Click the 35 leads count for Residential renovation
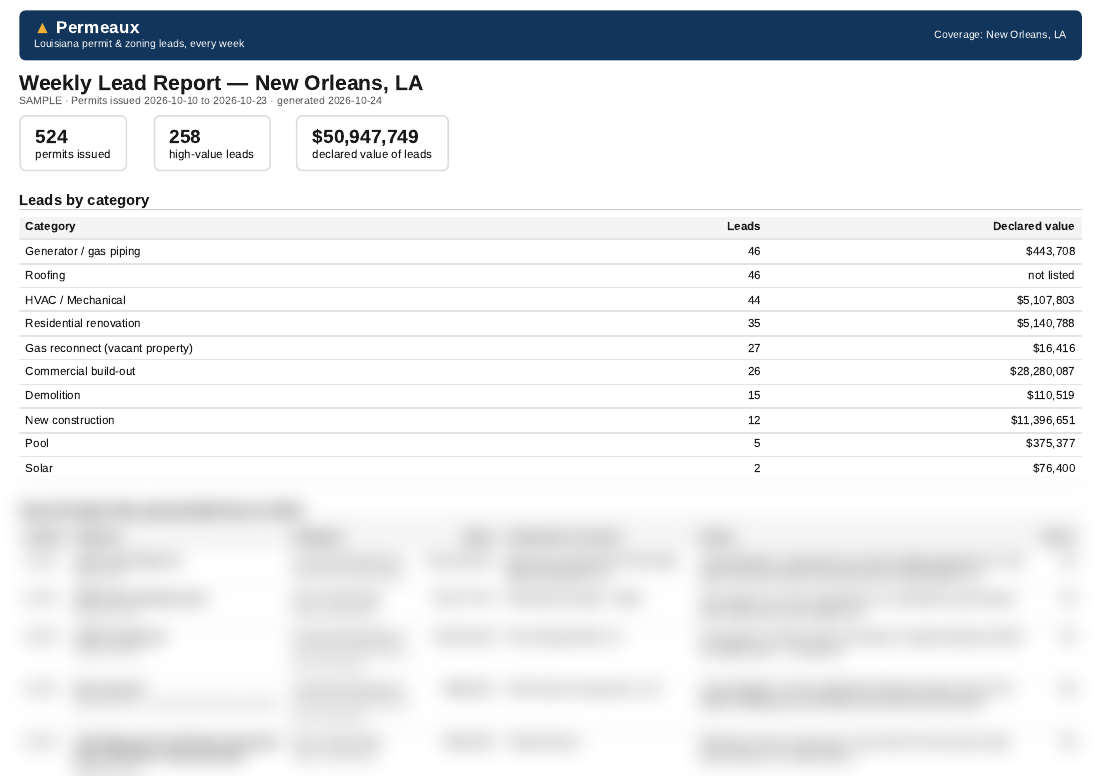This screenshot has width=1100, height=776. [x=754, y=323]
